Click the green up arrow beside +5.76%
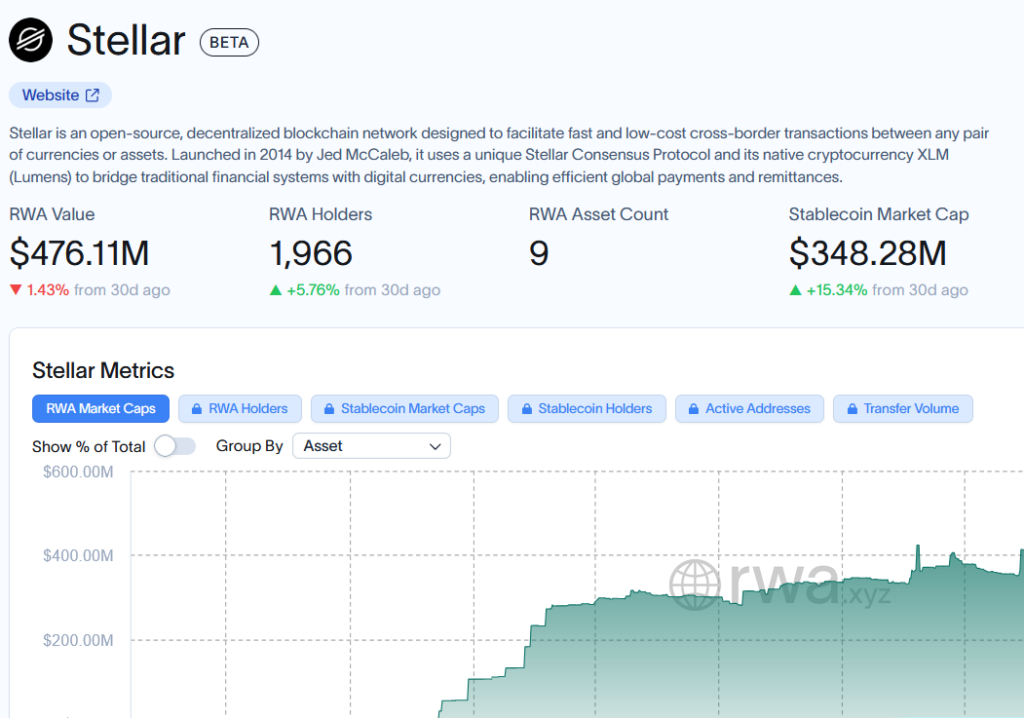The width and height of the screenshot is (1024, 718). click(x=276, y=290)
